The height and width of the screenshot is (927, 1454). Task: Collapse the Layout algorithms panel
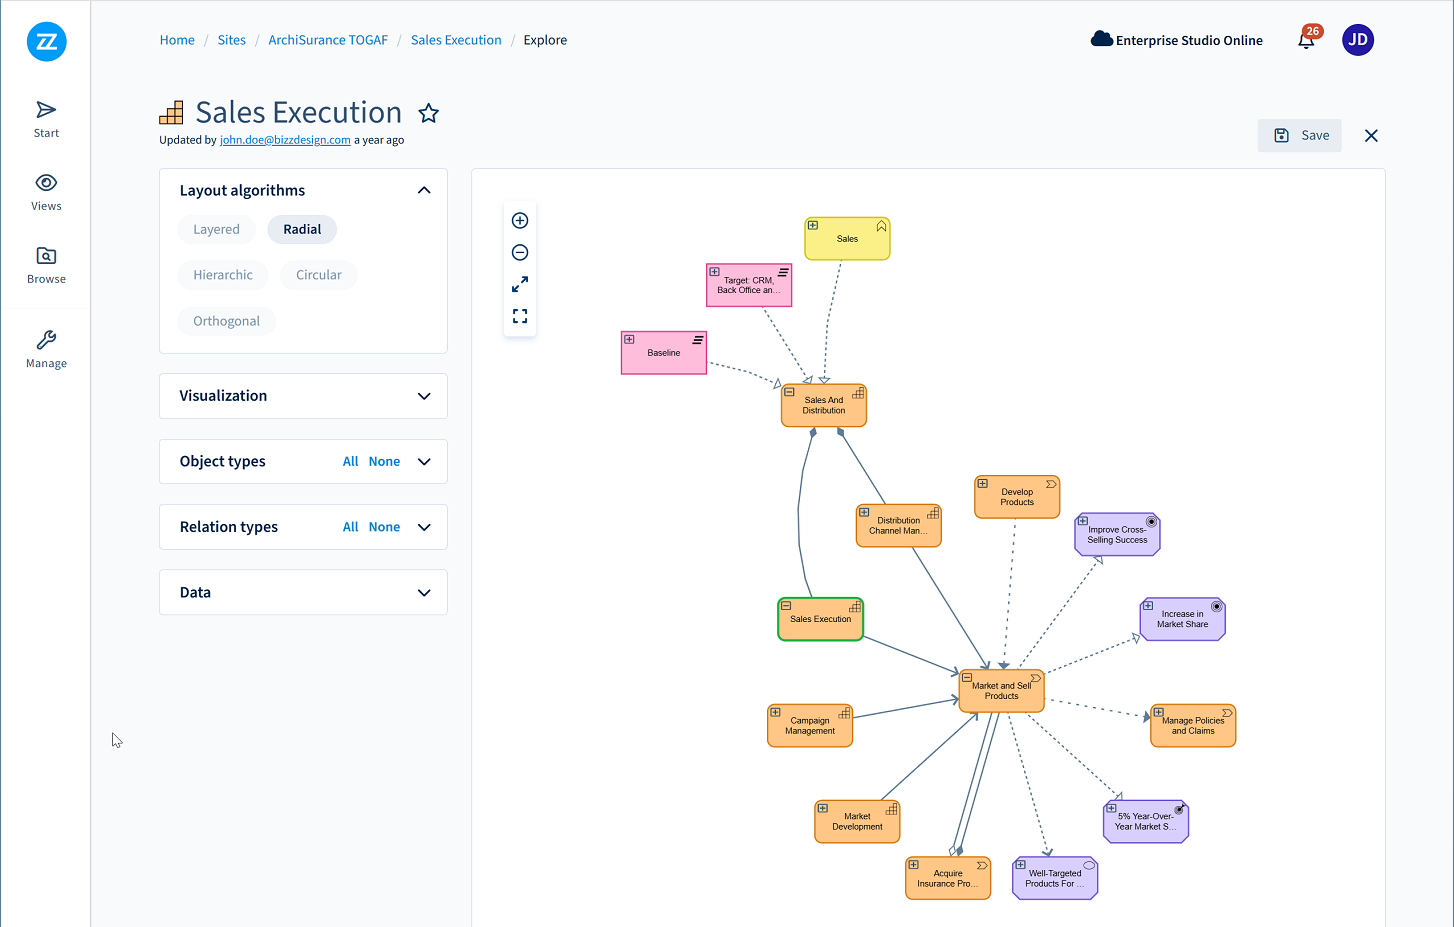pyautogui.click(x=424, y=190)
